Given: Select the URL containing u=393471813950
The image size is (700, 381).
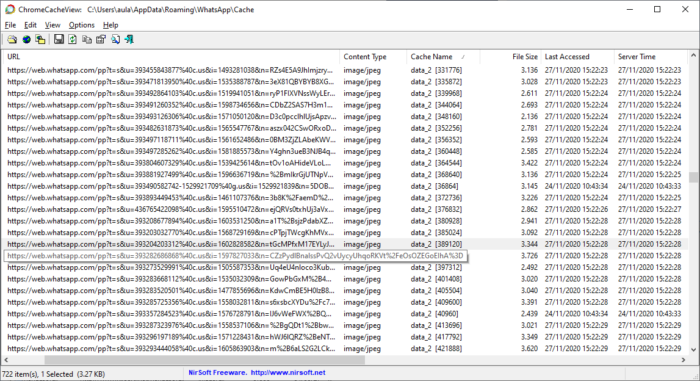Looking at the screenshot, I should (x=171, y=82).
